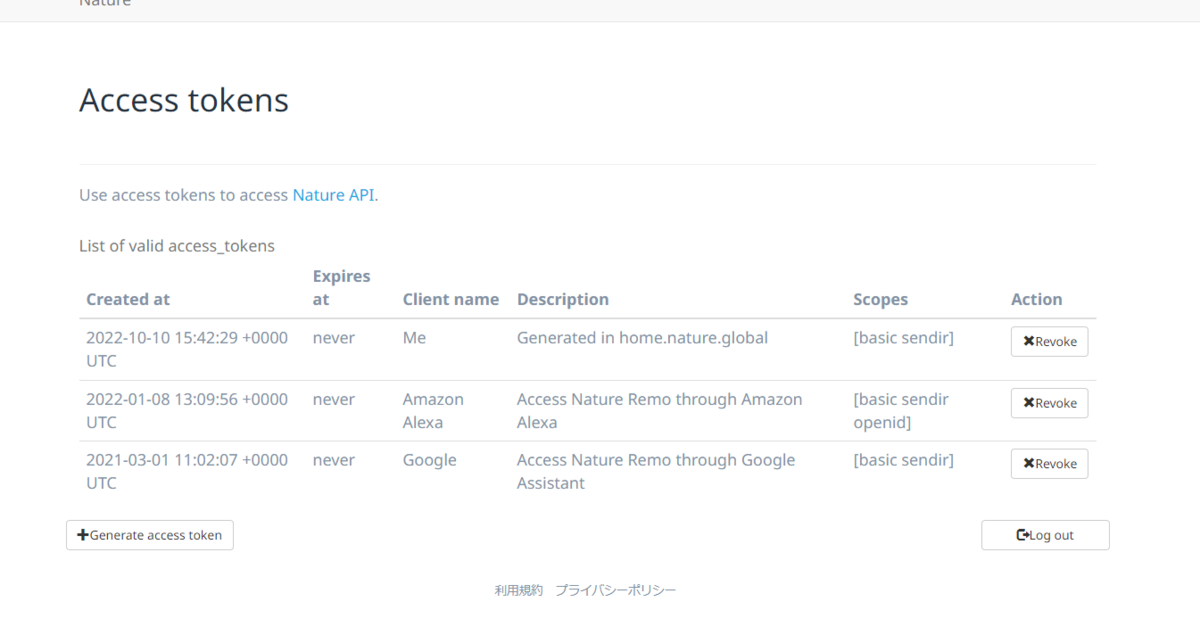Click the plus icon on Generate access token
This screenshot has height=635, width=1200.
tap(83, 535)
